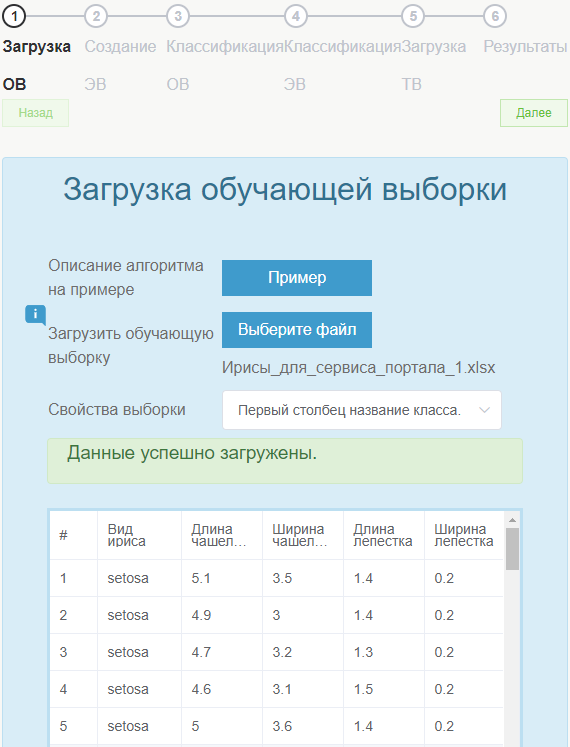Click the Ширина лепестка column header
Screen dimensions: 570x747
(x=464, y=535)
